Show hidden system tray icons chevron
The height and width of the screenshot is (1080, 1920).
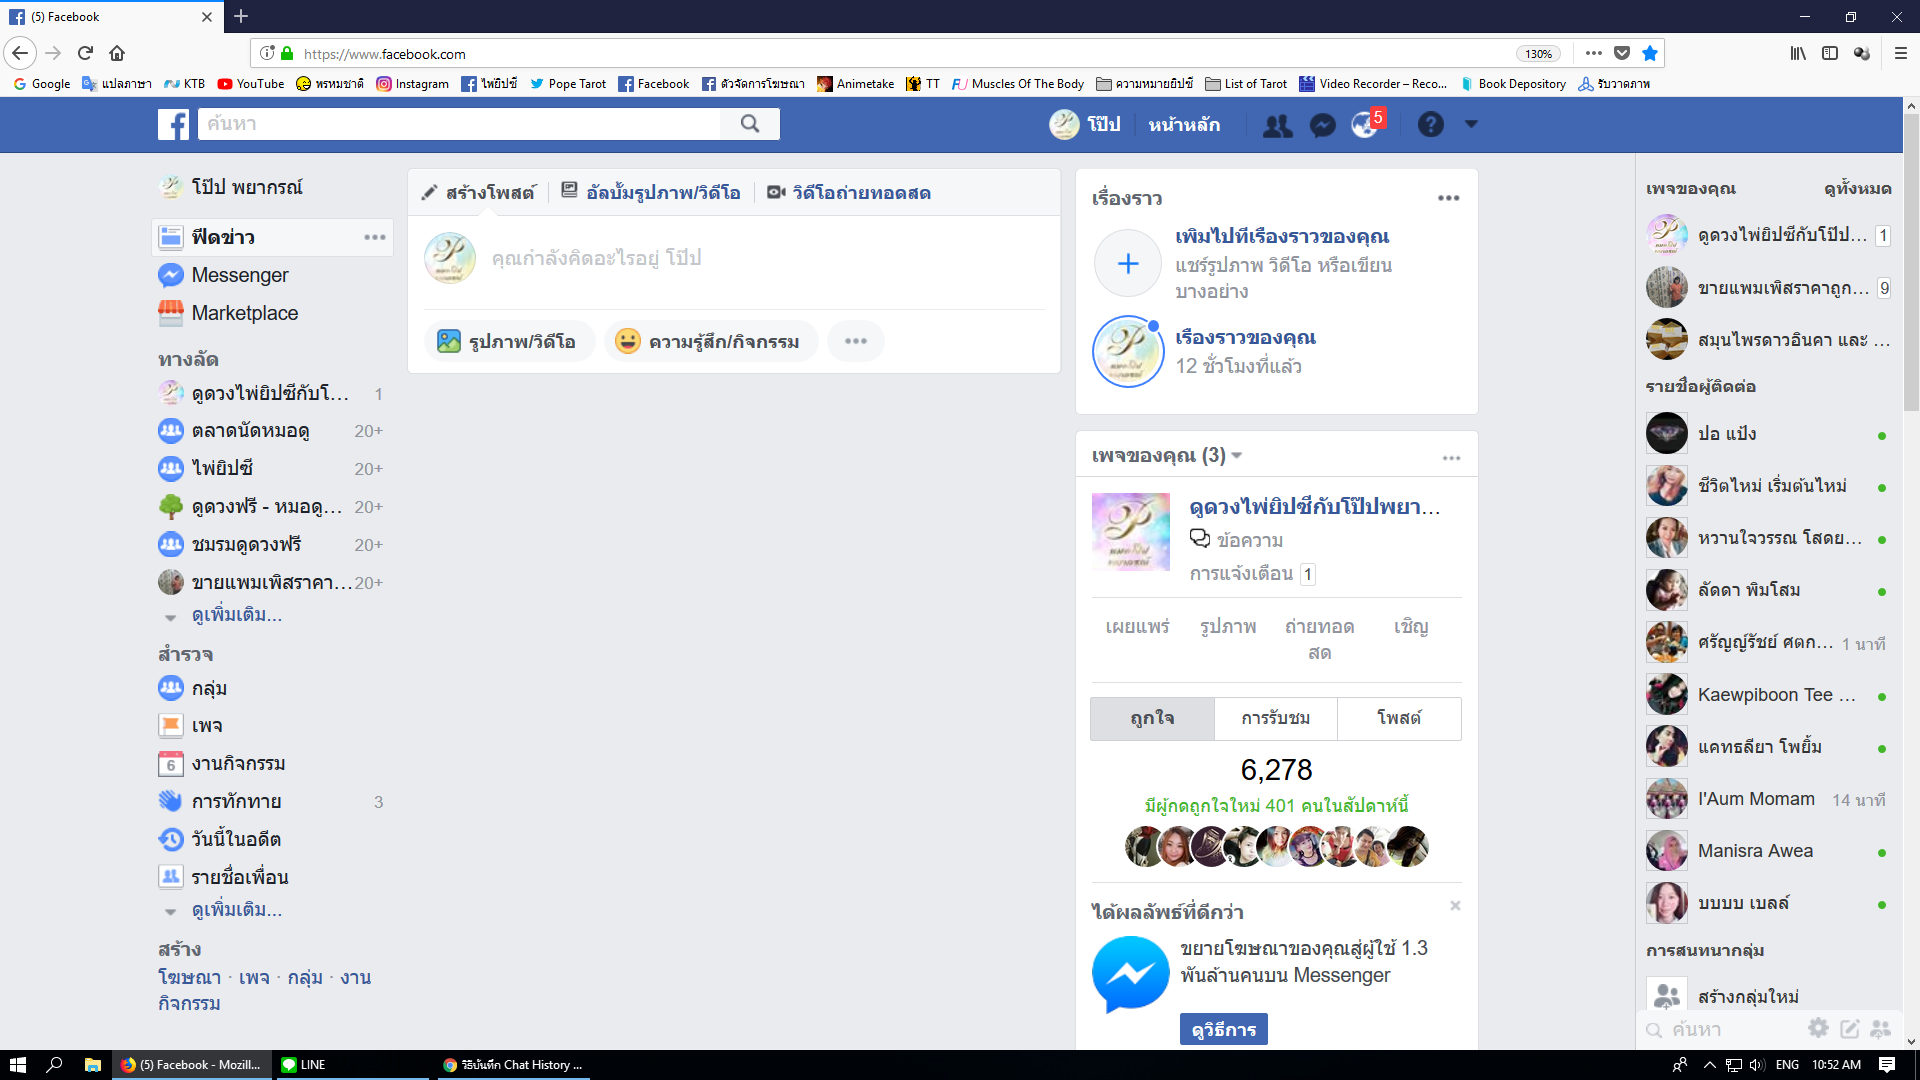pyautogui.click(x=1709, y=1065)
